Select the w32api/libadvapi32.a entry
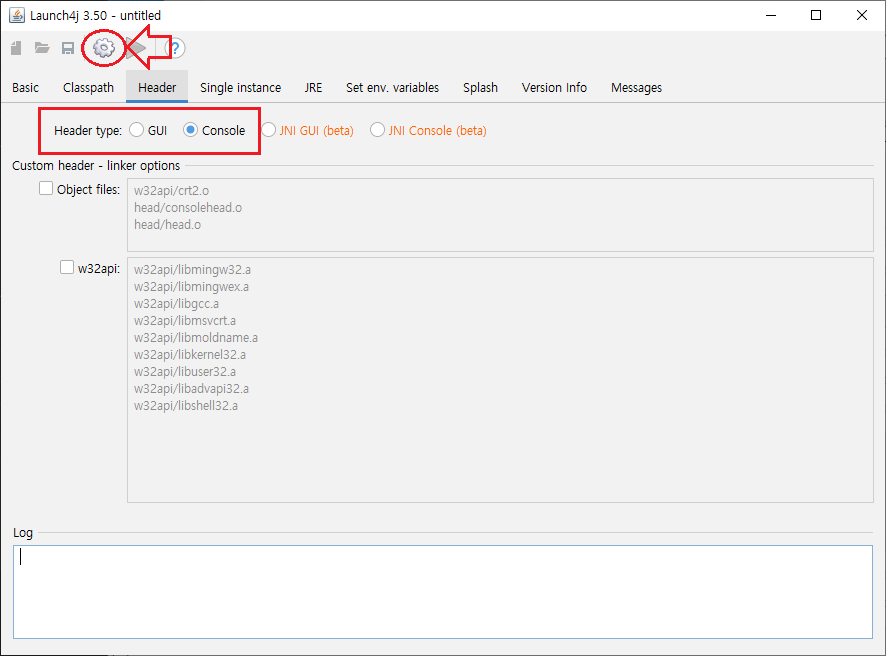886x656 pixels. pos(191,389)
